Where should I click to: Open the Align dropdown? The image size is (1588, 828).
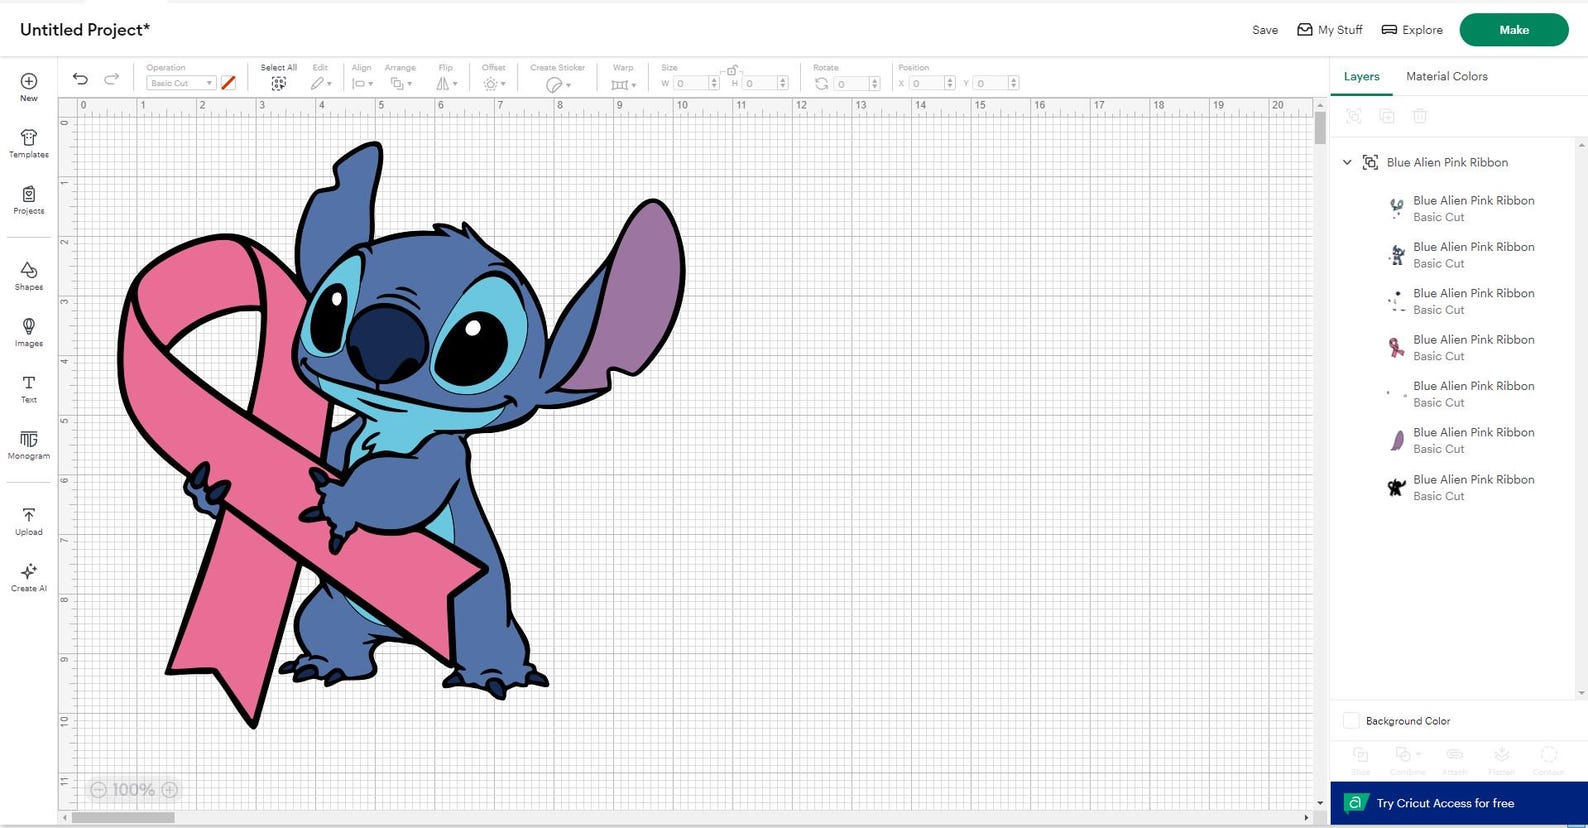362,84
